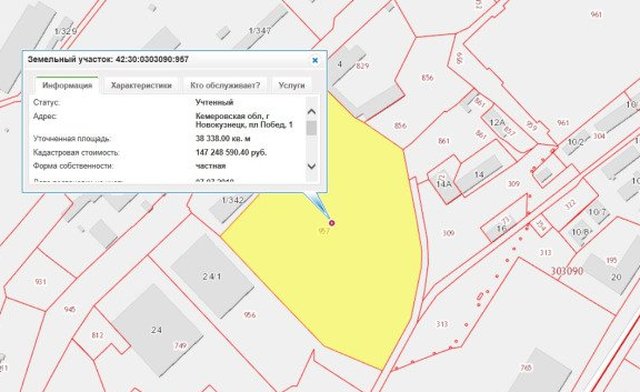The height and width of the screenshot is (392, 640).
Task: Click parcel number 195 on the map
Action: [x=612, y=260]
